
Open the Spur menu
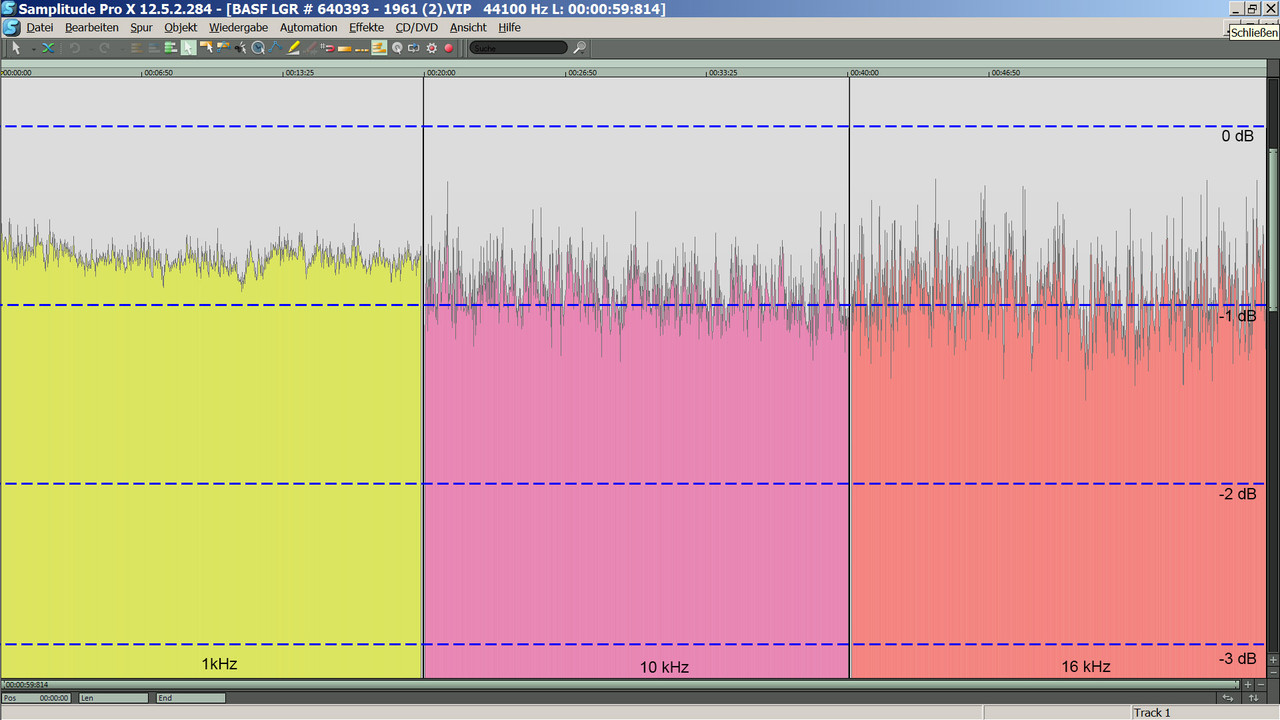tap(141, 27)
